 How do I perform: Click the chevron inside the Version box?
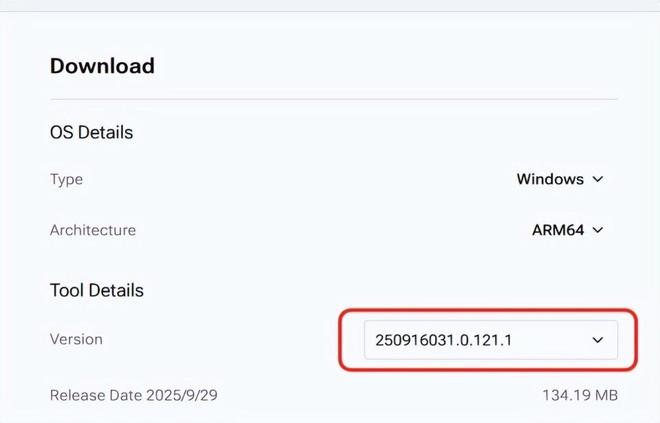pyautogui.click(x=598, y=340)
